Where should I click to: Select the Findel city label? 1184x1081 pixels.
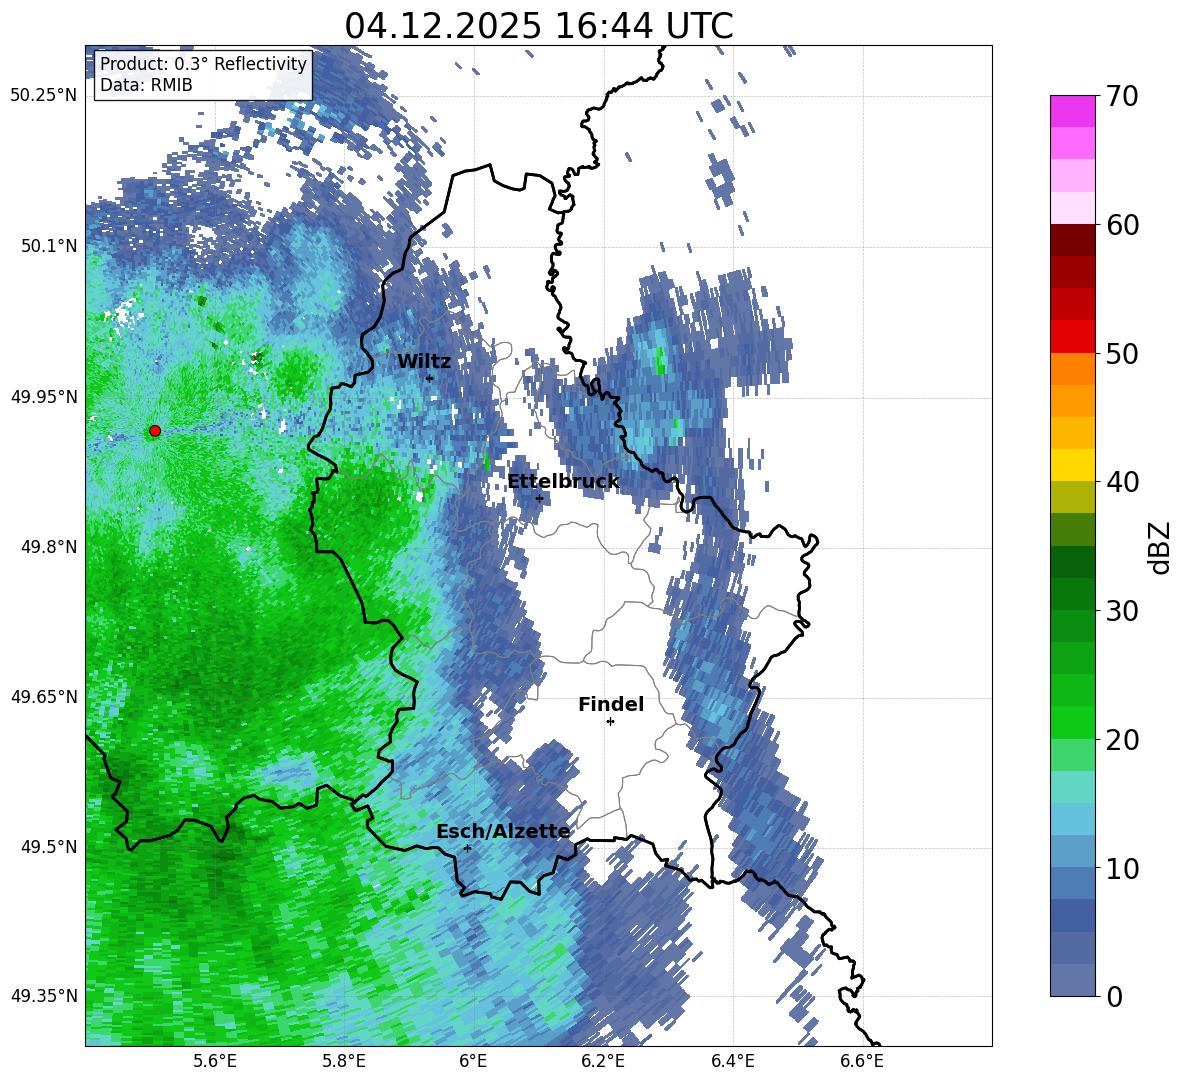611,704
